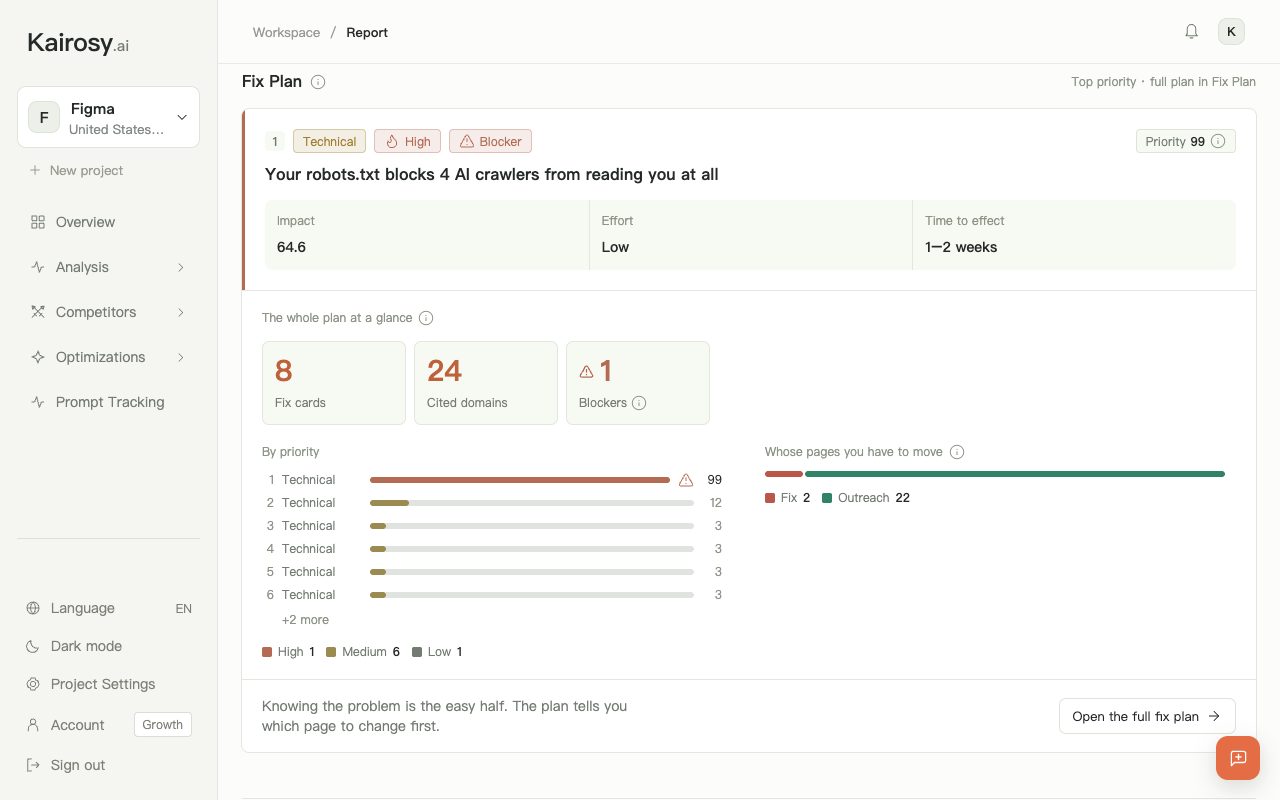Click the robots.txt fix card title
Image resolution: width=1280 pixels, height=800 pixels.
(492, 174)
